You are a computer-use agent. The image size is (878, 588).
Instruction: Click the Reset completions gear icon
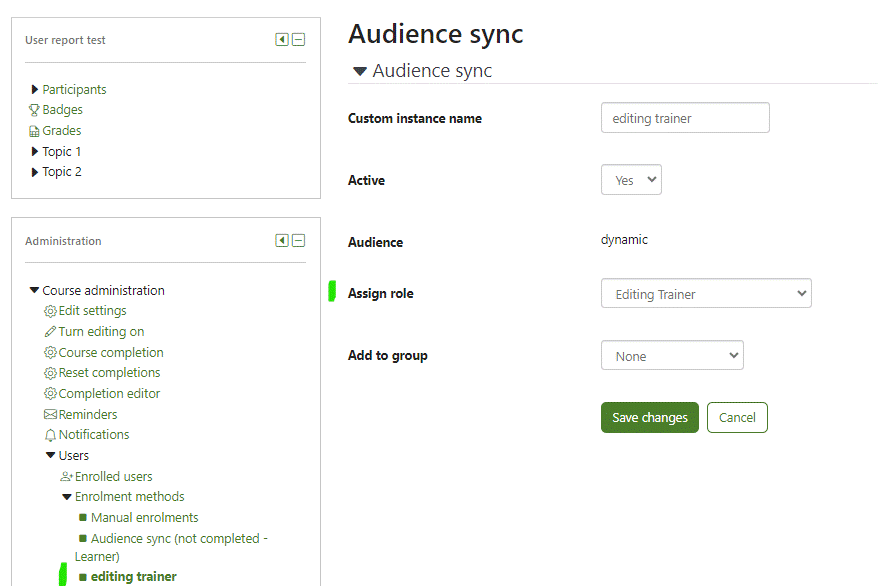50,373
